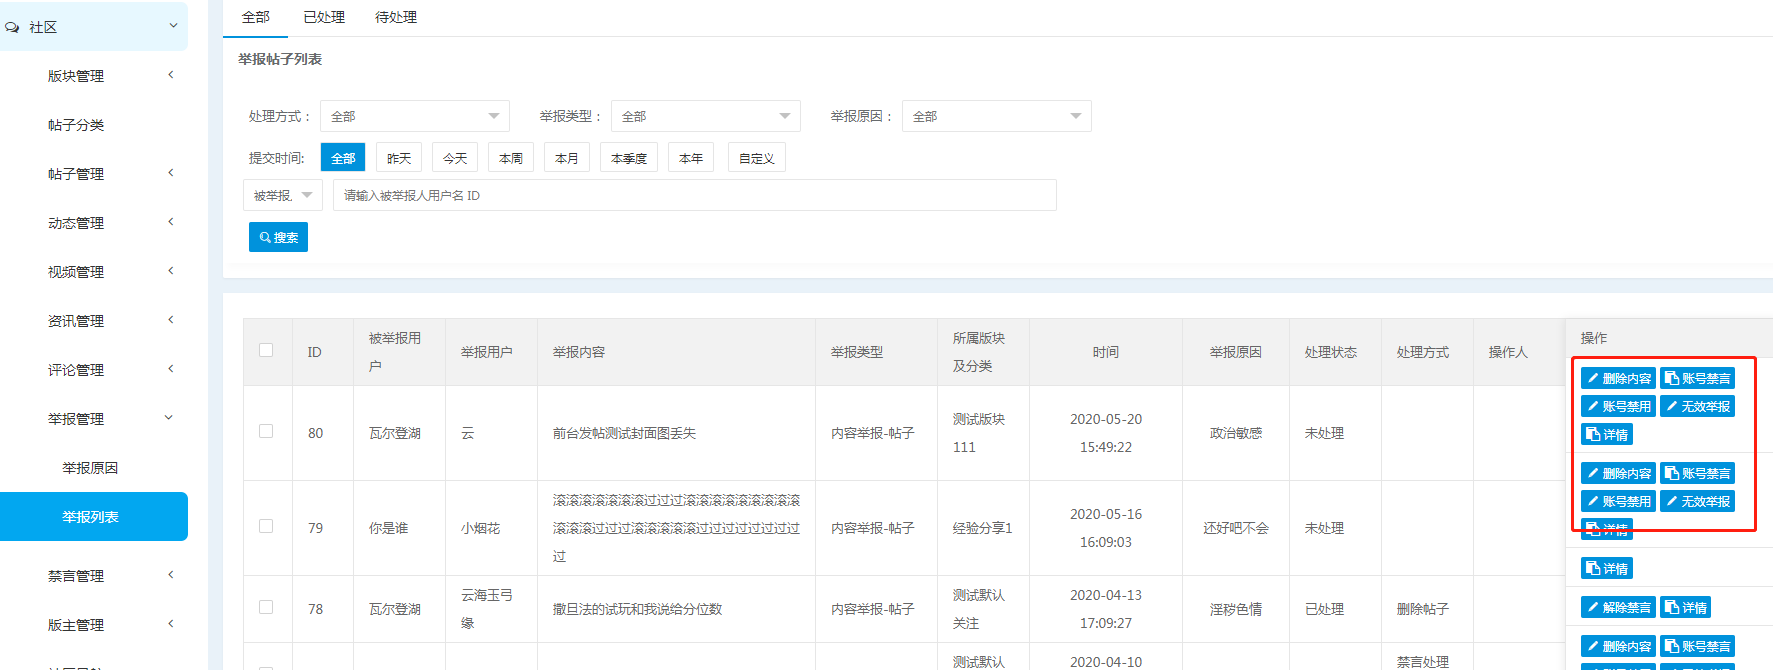Check the checkbox for report ID 78
Viewport: 1773px width, 670px height.
click(x=266, y=607)
